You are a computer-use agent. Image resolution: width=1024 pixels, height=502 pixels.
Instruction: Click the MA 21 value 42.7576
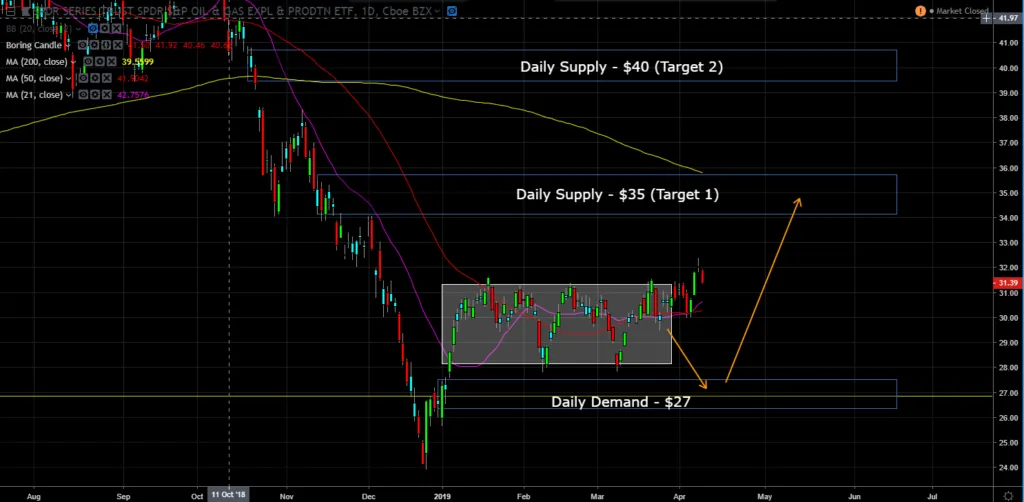pos(133,95)
